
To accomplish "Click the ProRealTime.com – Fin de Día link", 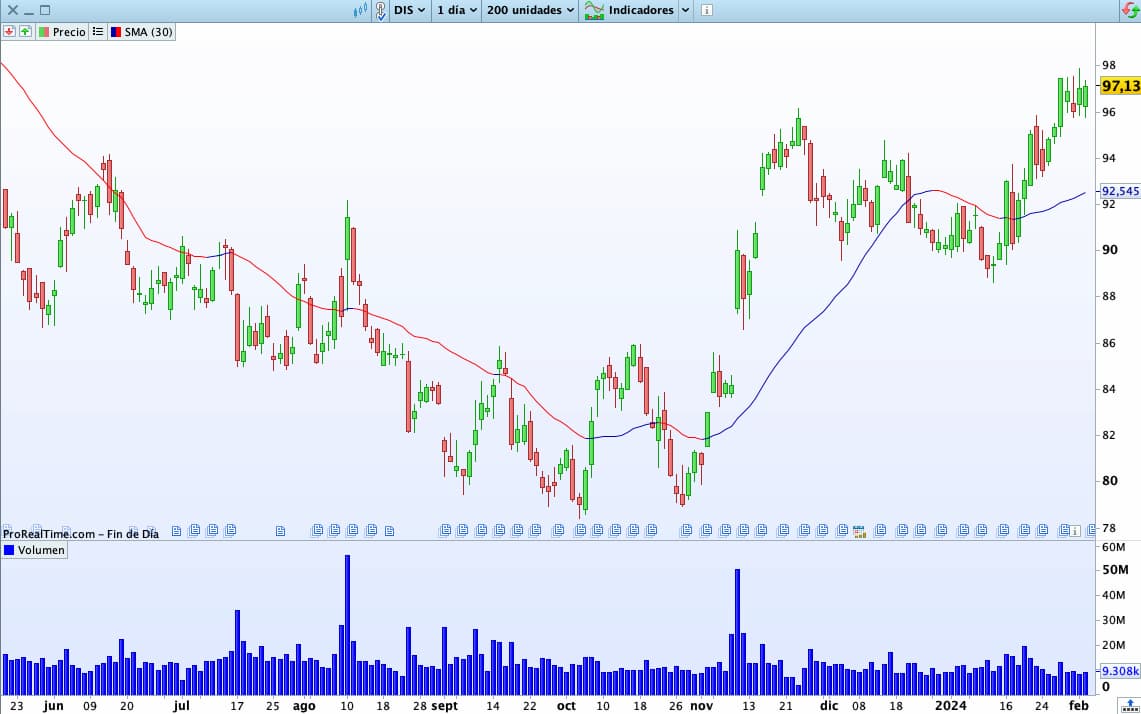I will coord(81,534).
